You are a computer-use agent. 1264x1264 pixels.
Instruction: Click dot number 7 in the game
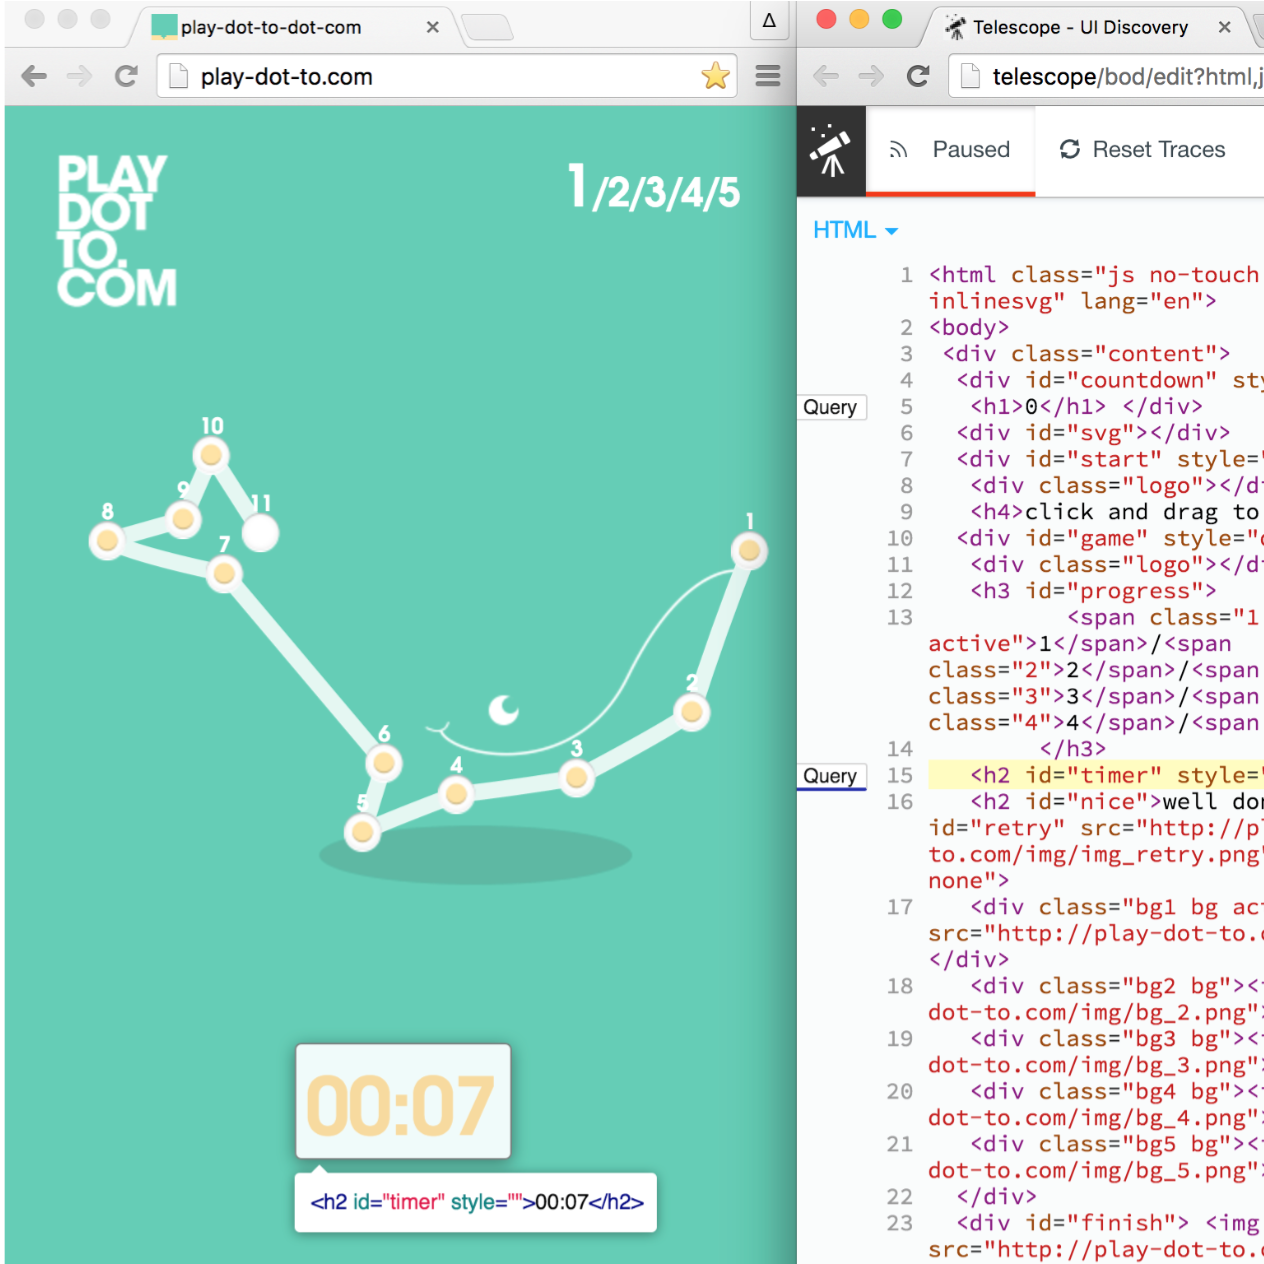224,574
